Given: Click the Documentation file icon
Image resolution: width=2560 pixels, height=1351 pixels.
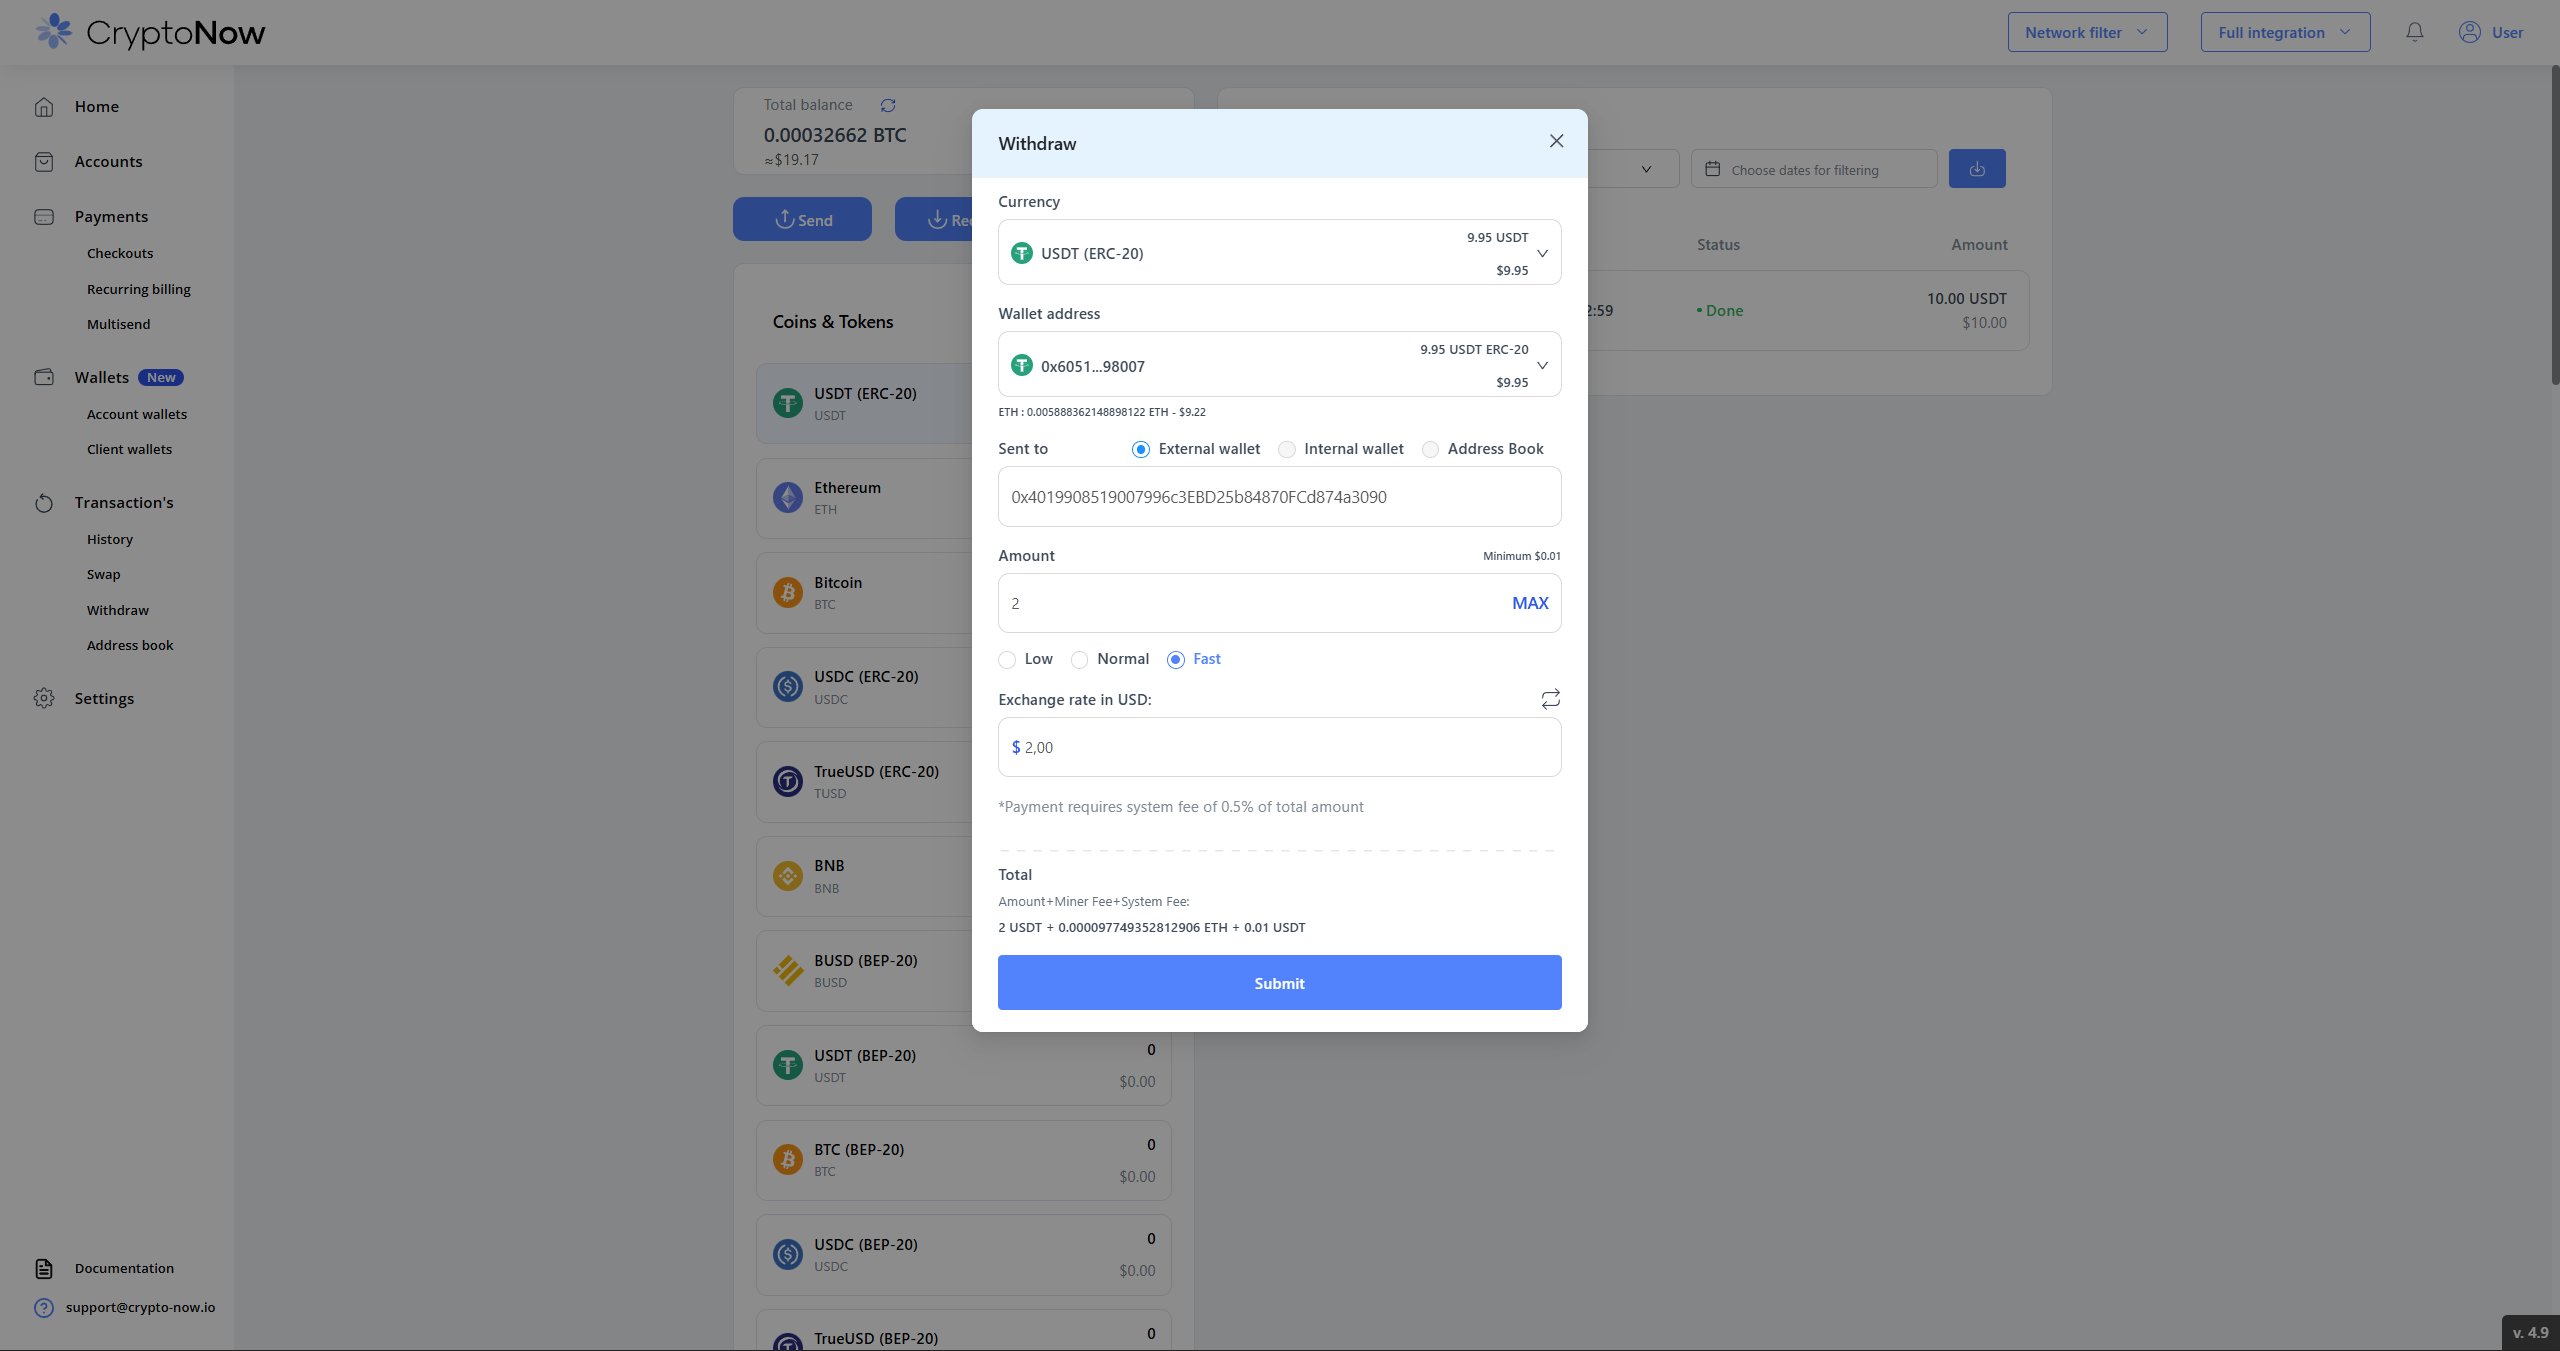Looking at the screenshot, I should pyautogui.click(x=44, y=1268).
